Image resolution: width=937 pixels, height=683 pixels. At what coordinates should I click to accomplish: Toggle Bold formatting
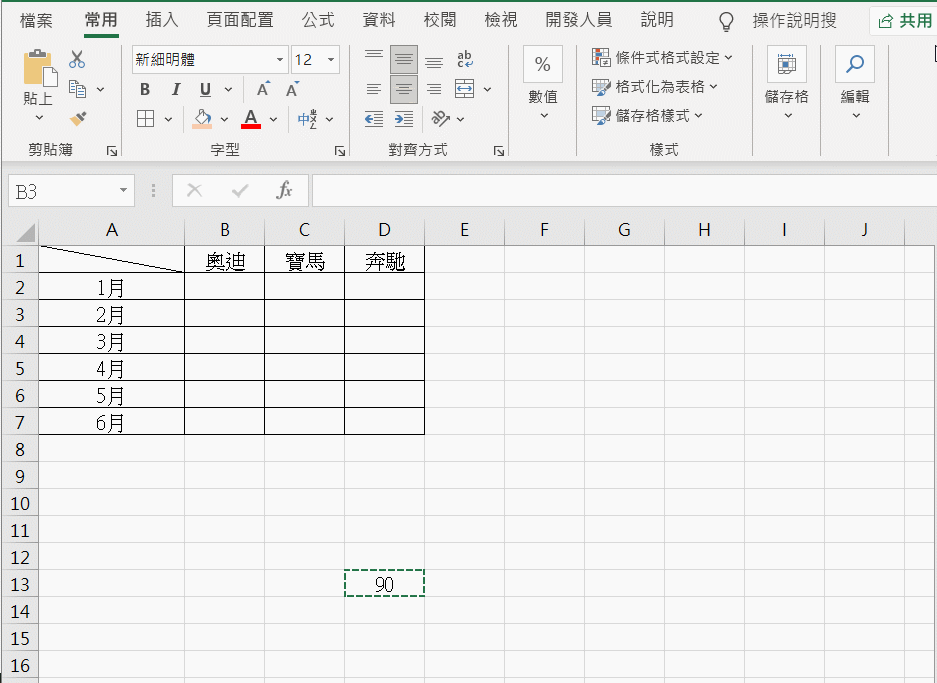pos(145,89)
